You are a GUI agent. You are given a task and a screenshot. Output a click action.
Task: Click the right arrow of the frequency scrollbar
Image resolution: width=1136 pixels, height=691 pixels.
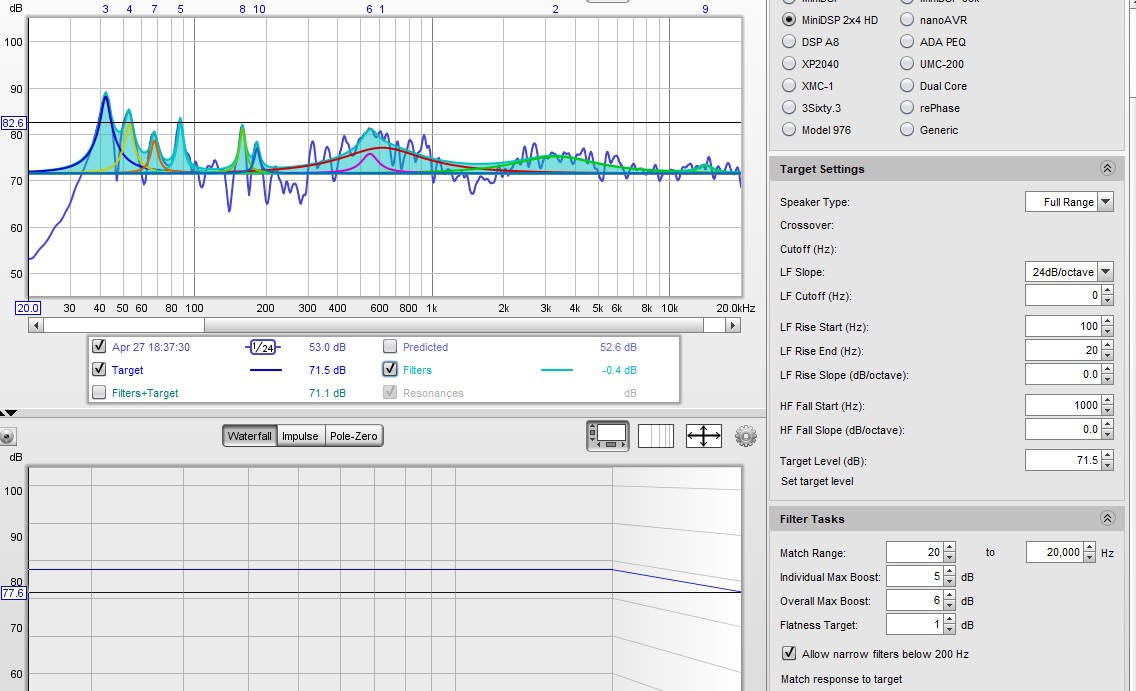734,325
